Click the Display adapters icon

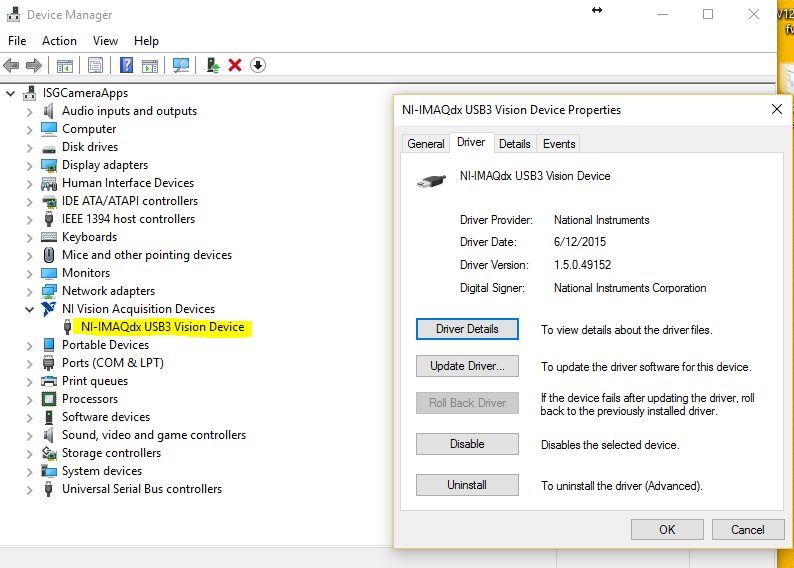point(49,165)
